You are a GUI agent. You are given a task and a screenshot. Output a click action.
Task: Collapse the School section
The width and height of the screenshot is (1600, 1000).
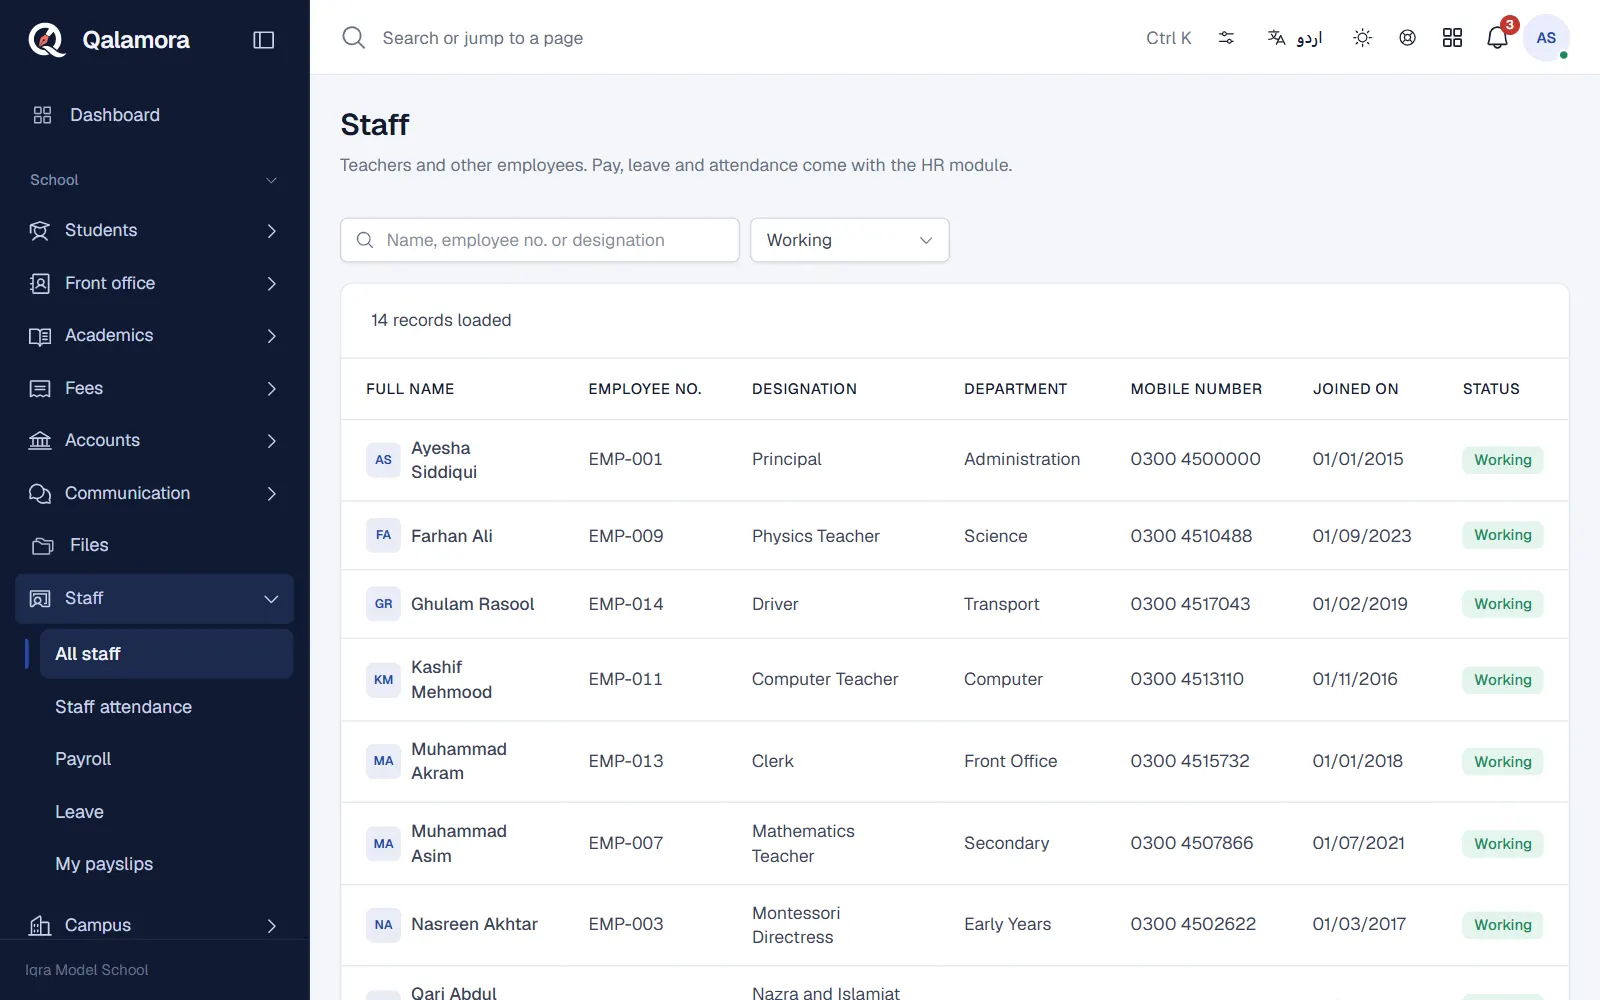pos(155,180)
